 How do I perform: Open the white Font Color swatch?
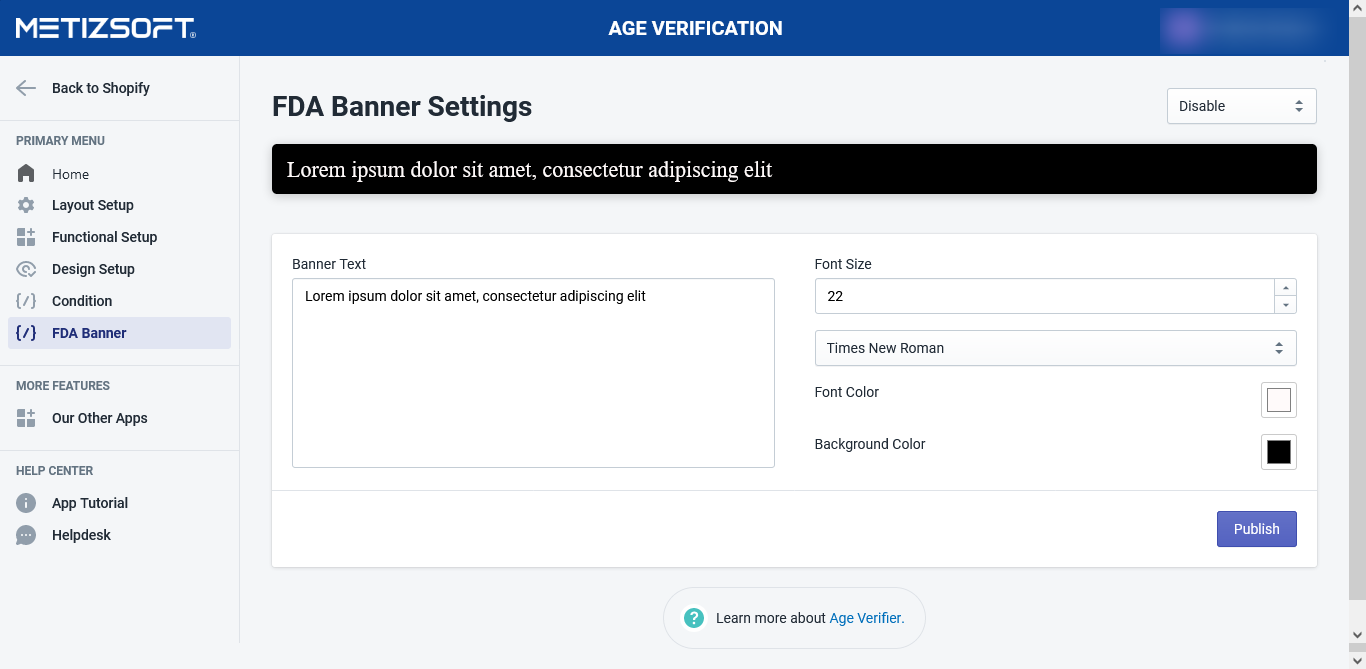pos(1278,400)
